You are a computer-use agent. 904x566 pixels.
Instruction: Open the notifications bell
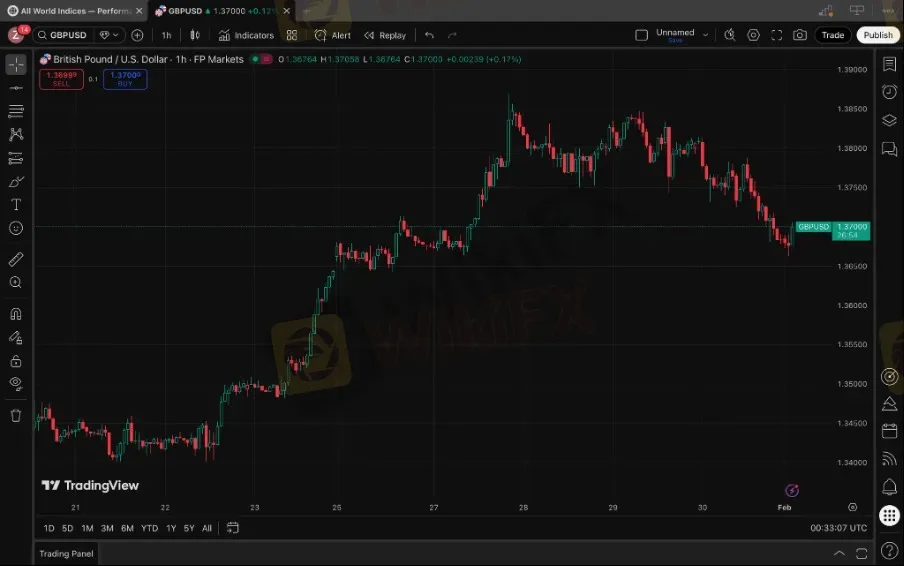[x=890, y=487]
